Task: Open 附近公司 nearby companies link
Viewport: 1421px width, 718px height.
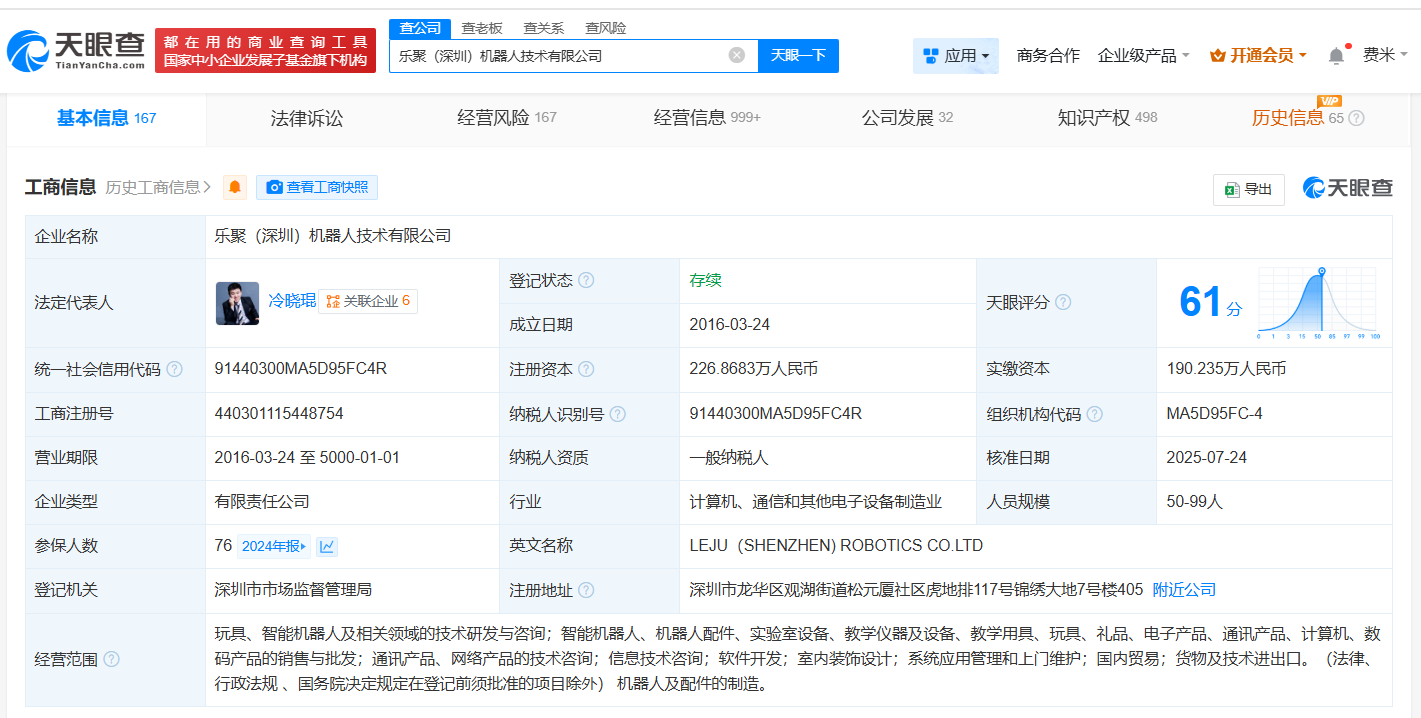Action: pos(1184,590)
